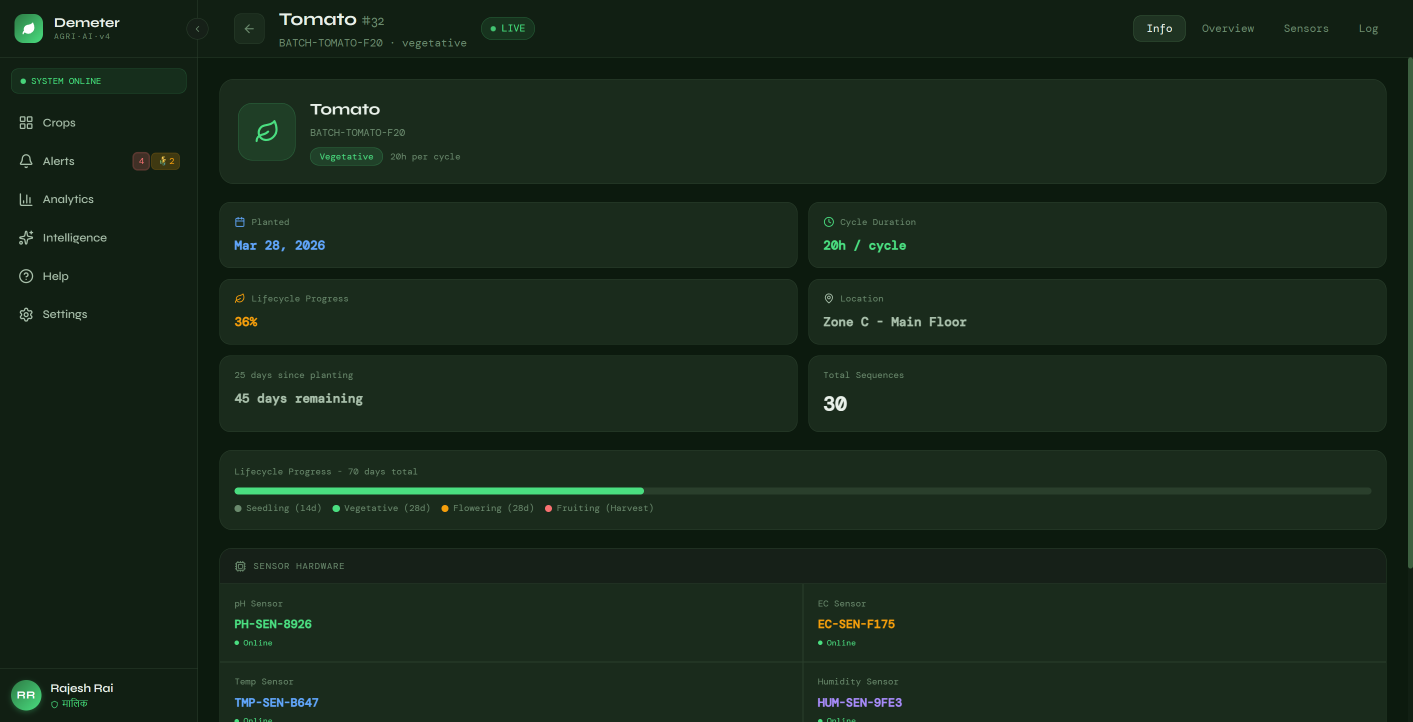This screenshot has width=1413, height=722.
Task: Click the chip icon beside Sensor Hardware
Action: [240, 566]
